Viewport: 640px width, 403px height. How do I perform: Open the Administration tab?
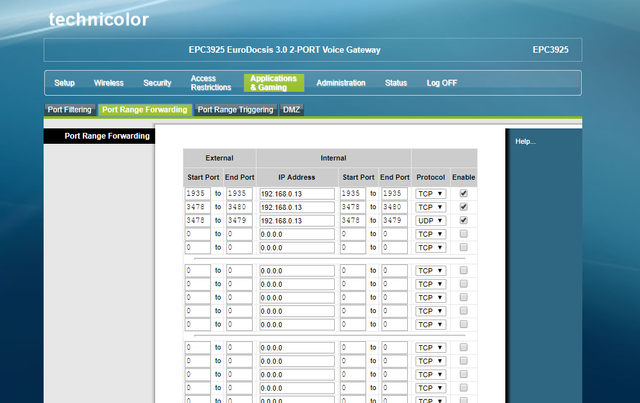pos(341,83)
